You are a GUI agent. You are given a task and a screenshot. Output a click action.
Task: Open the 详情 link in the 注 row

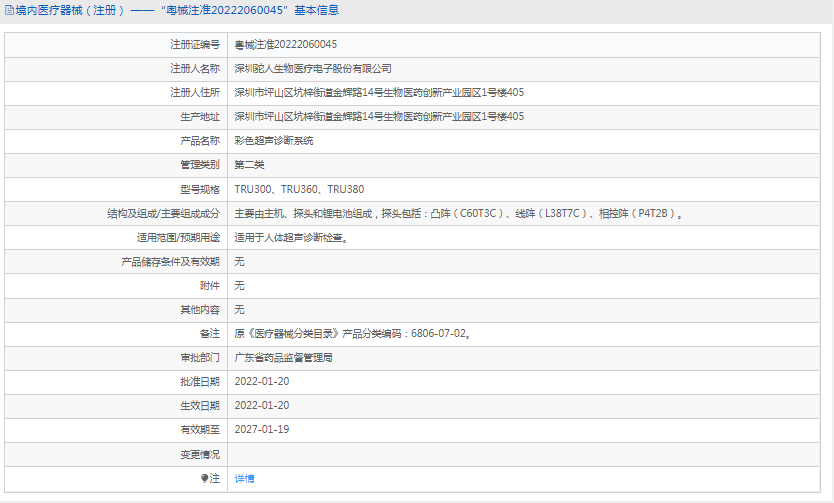click(244, 479)
